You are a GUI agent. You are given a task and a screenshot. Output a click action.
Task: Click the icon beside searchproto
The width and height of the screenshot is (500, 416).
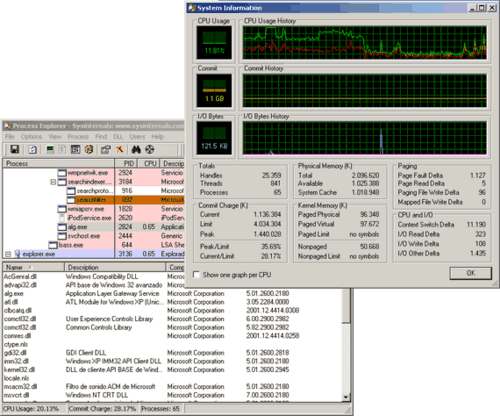click(71, 191)
